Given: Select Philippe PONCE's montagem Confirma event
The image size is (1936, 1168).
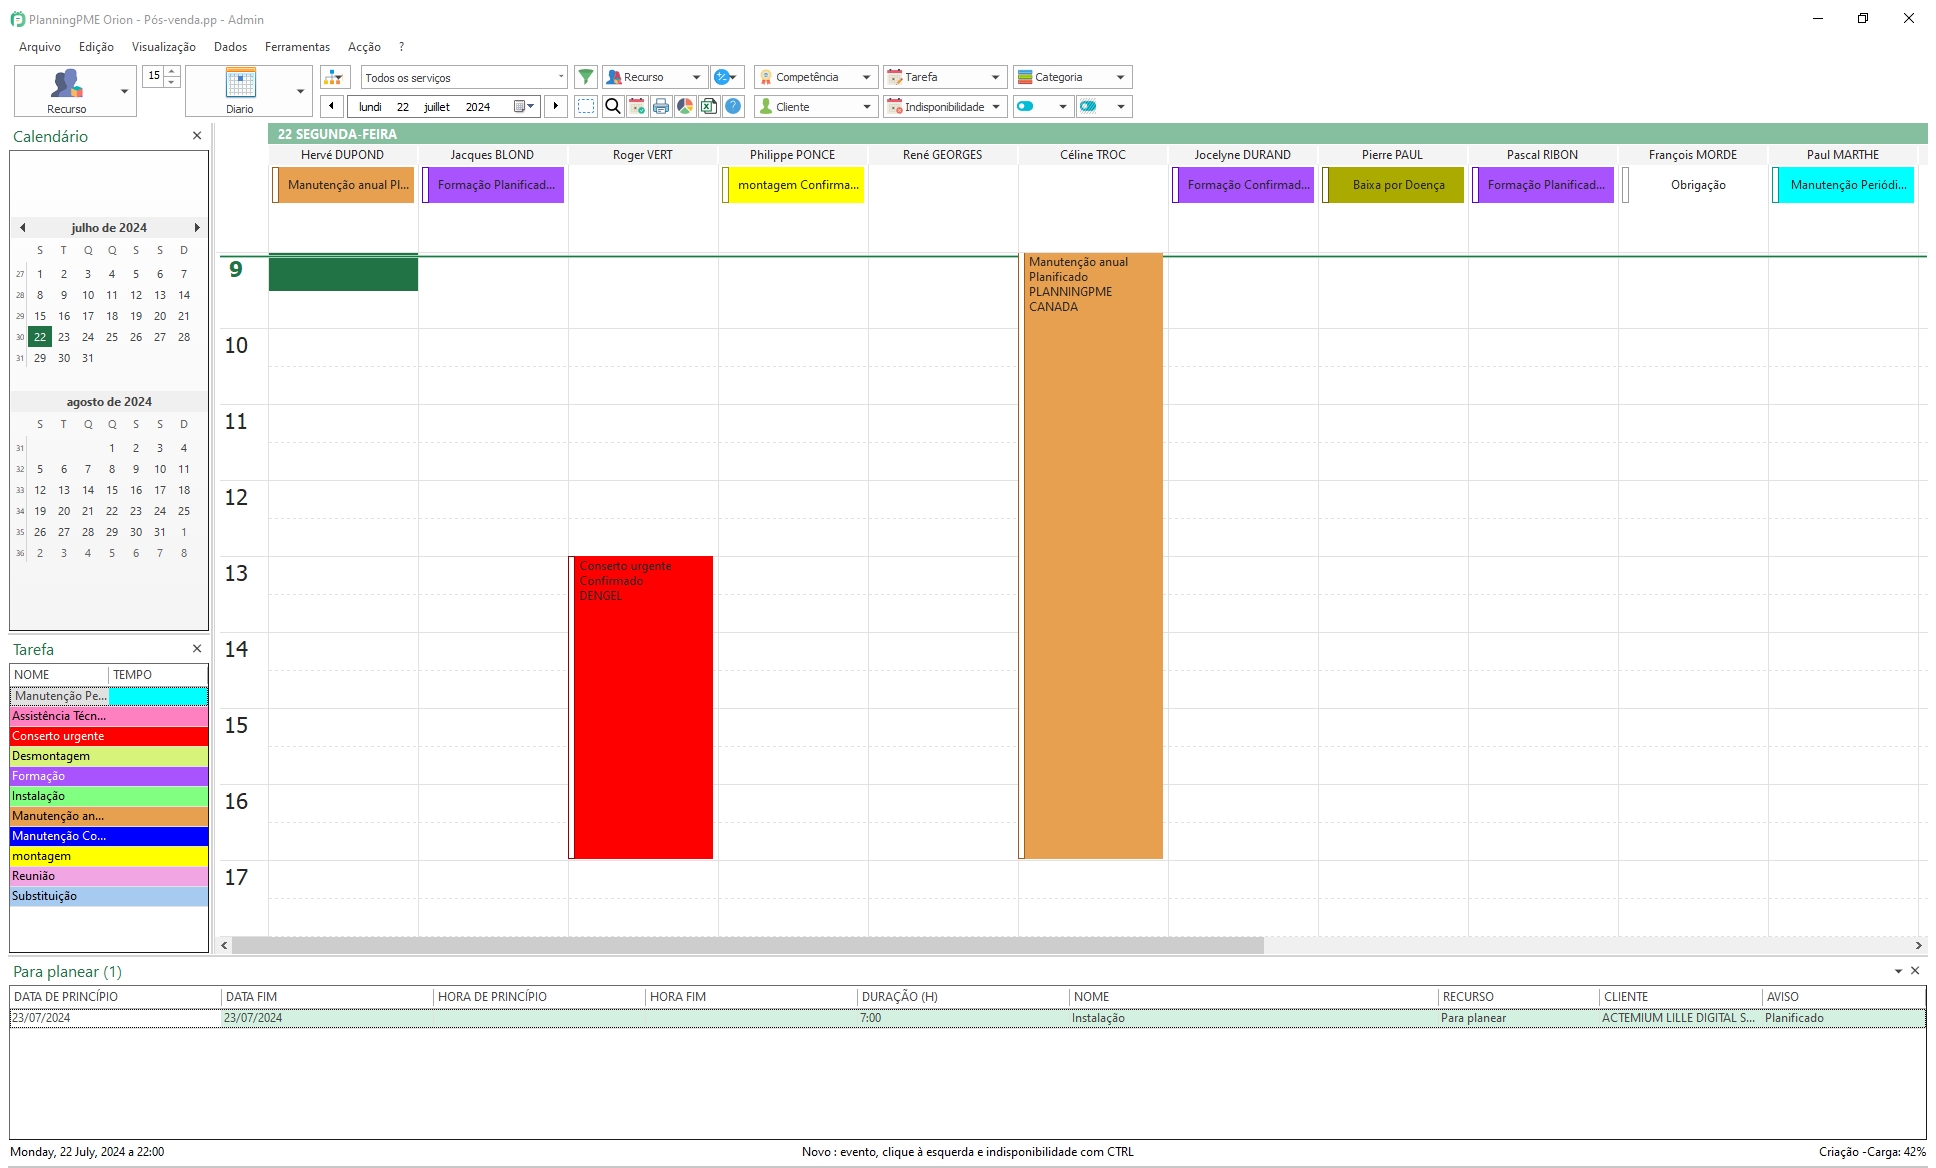Looking at the screenshot, I should point(794,185).
